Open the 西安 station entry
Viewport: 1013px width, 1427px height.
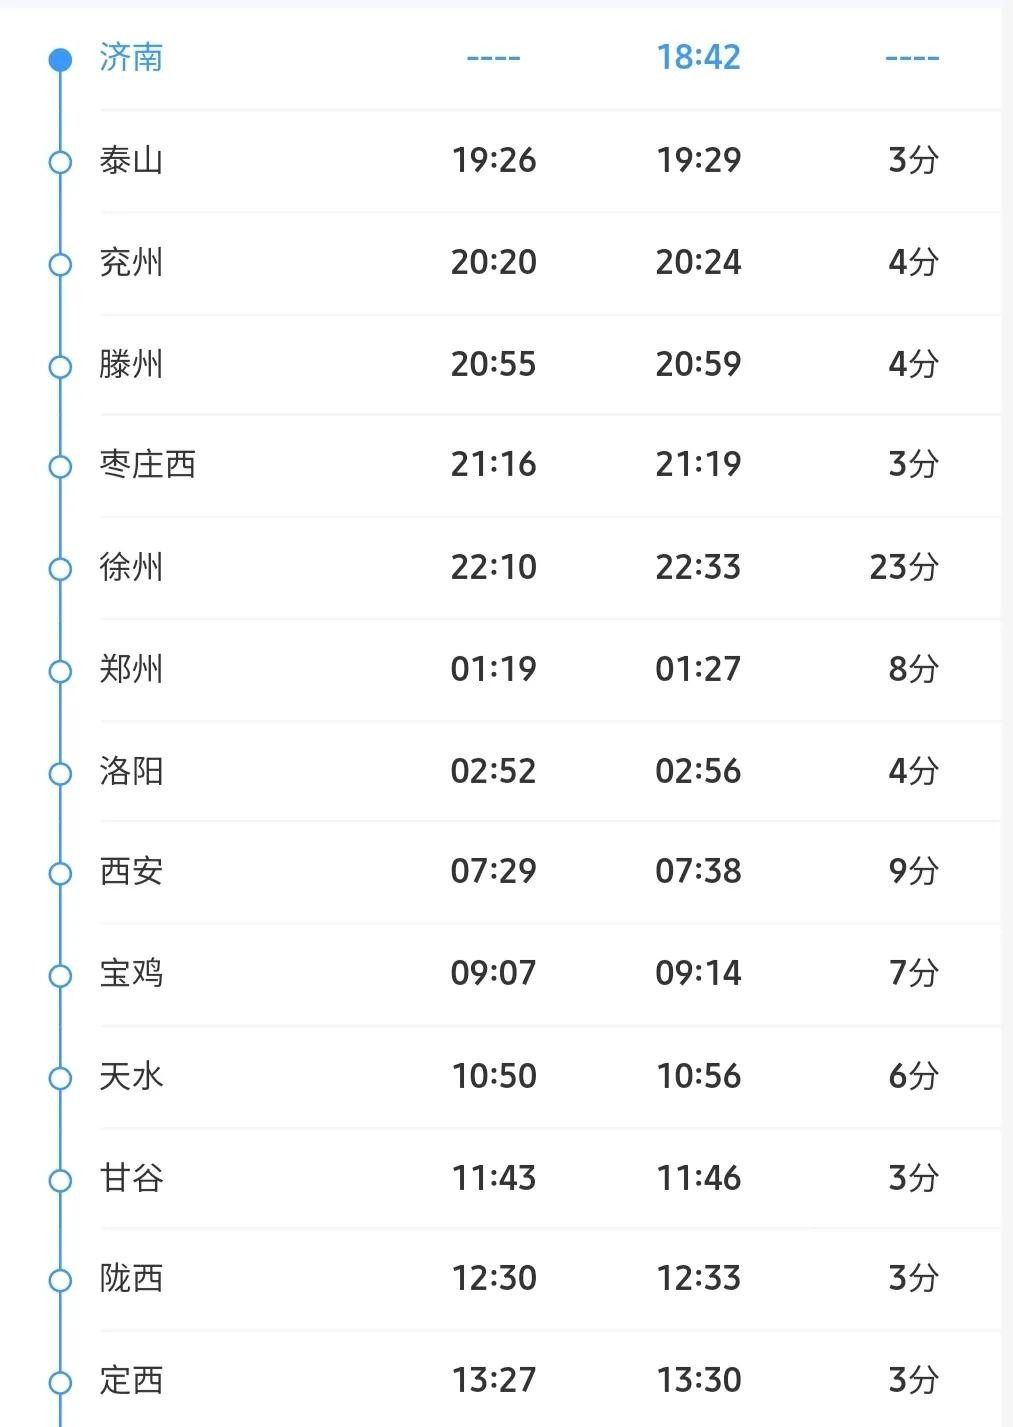click(131, 871)
